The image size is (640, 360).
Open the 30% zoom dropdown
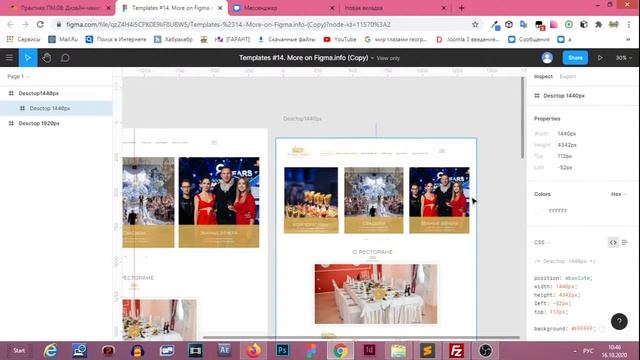coord(623,58)
